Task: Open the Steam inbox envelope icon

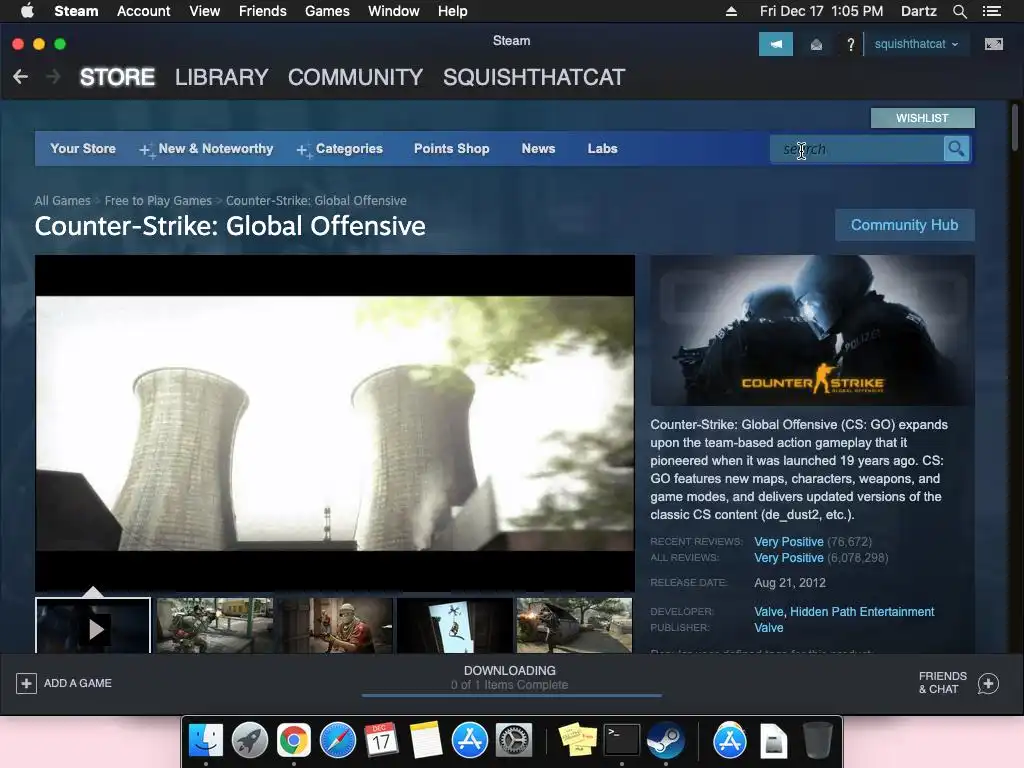Action: (x=816, y=44)
